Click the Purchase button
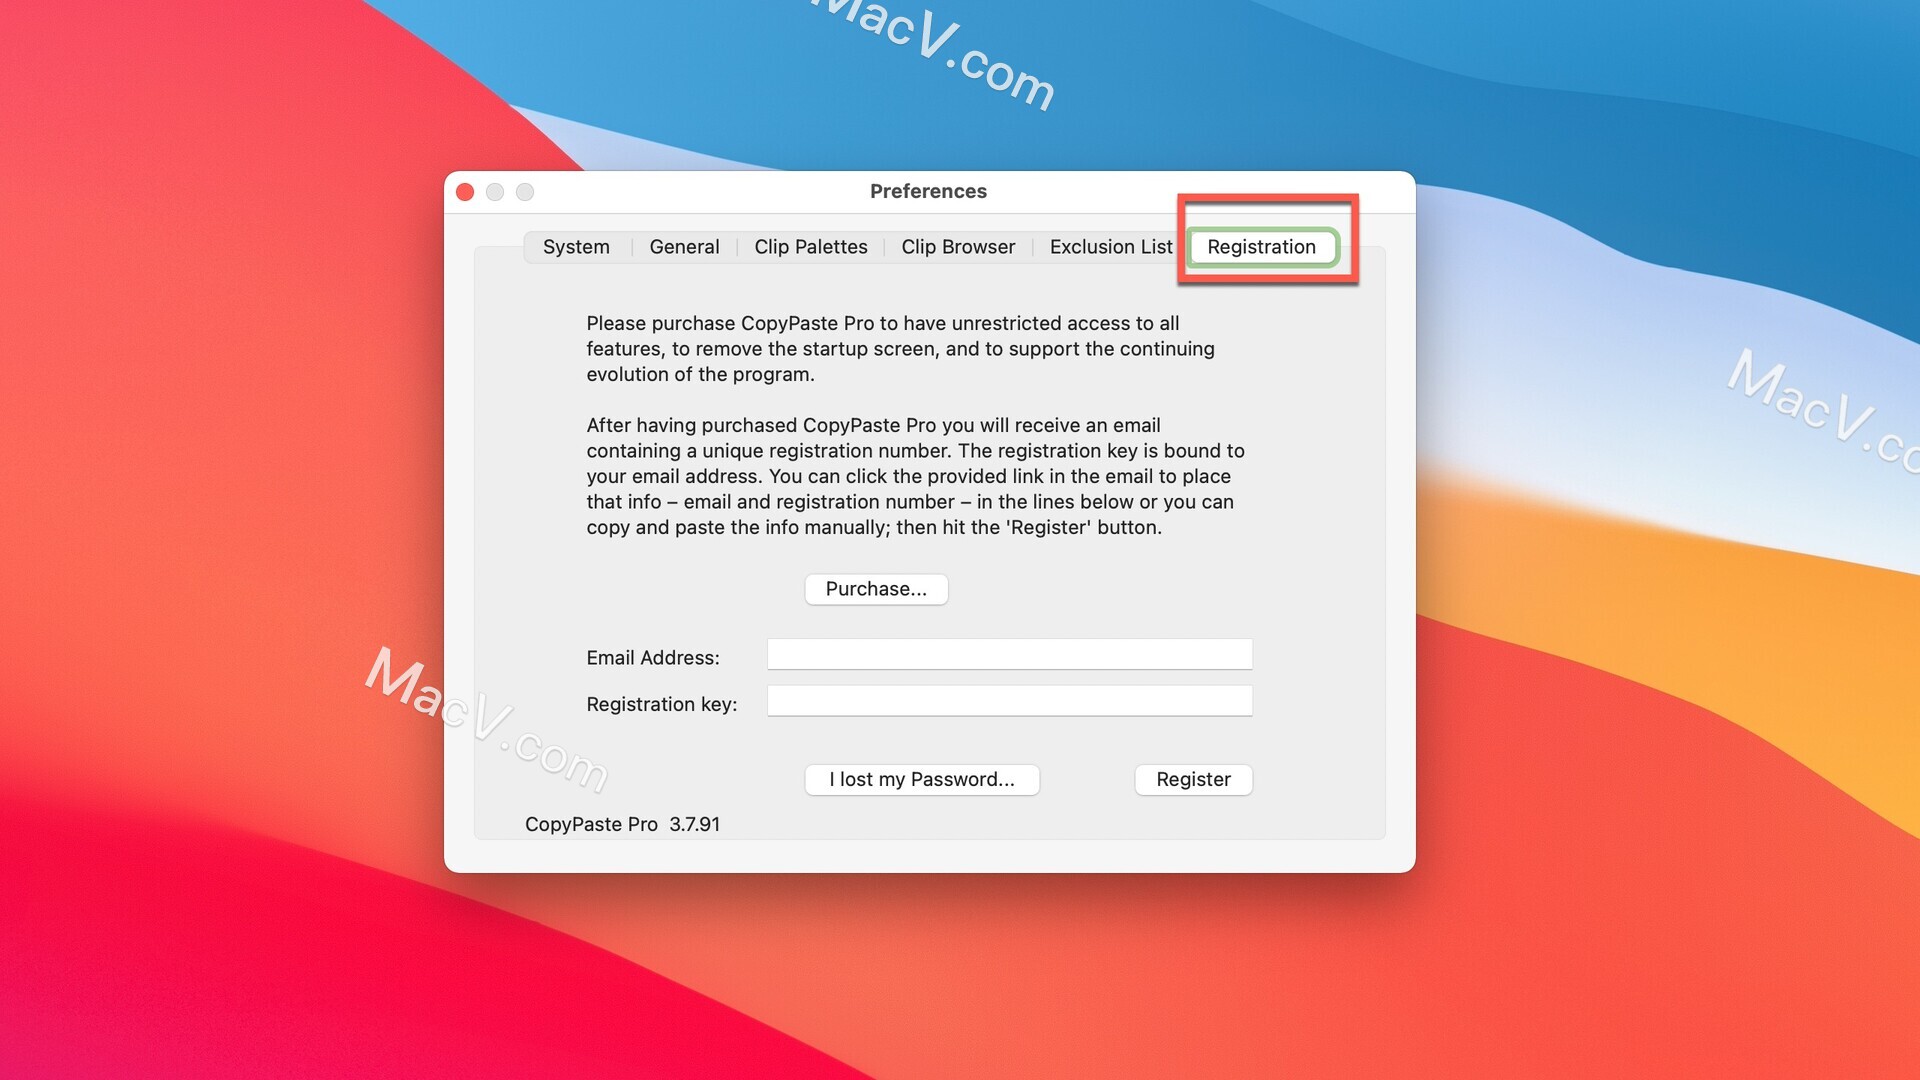The height and width of the screenshot is (1080, 1920). [876, 588]
